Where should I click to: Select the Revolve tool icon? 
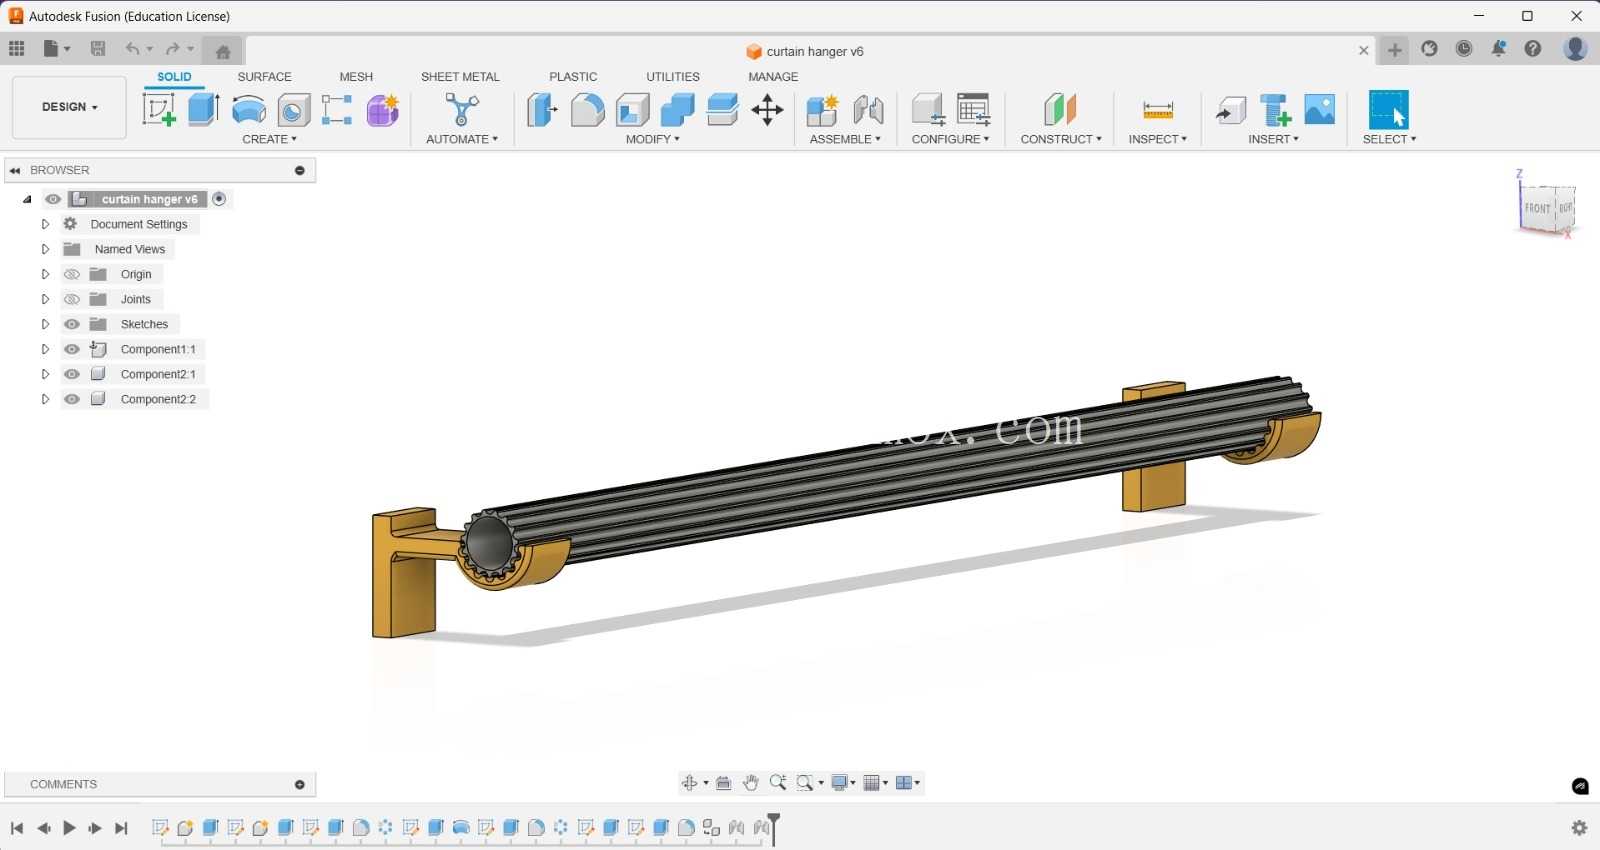pyautogui.click(x=249, y=109)
